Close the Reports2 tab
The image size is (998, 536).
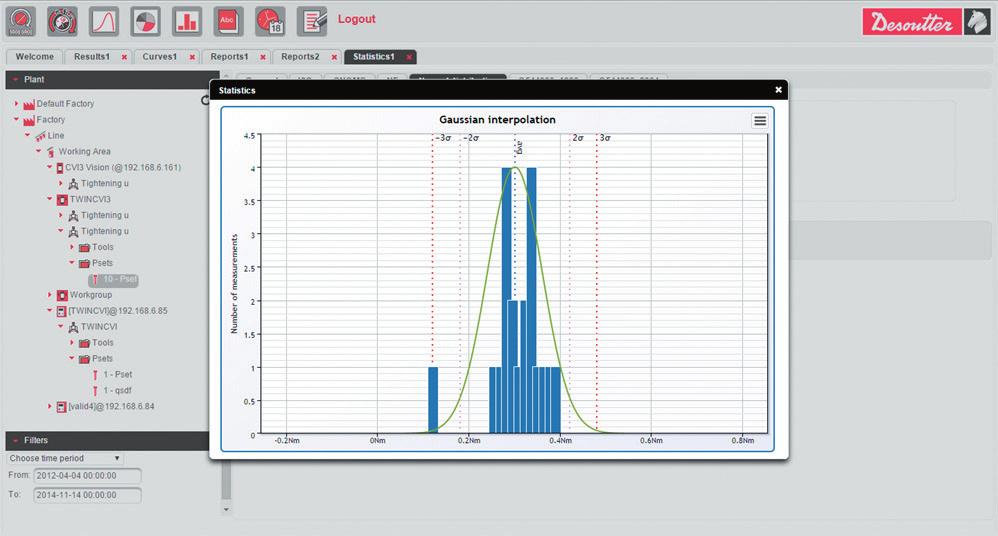334,57
